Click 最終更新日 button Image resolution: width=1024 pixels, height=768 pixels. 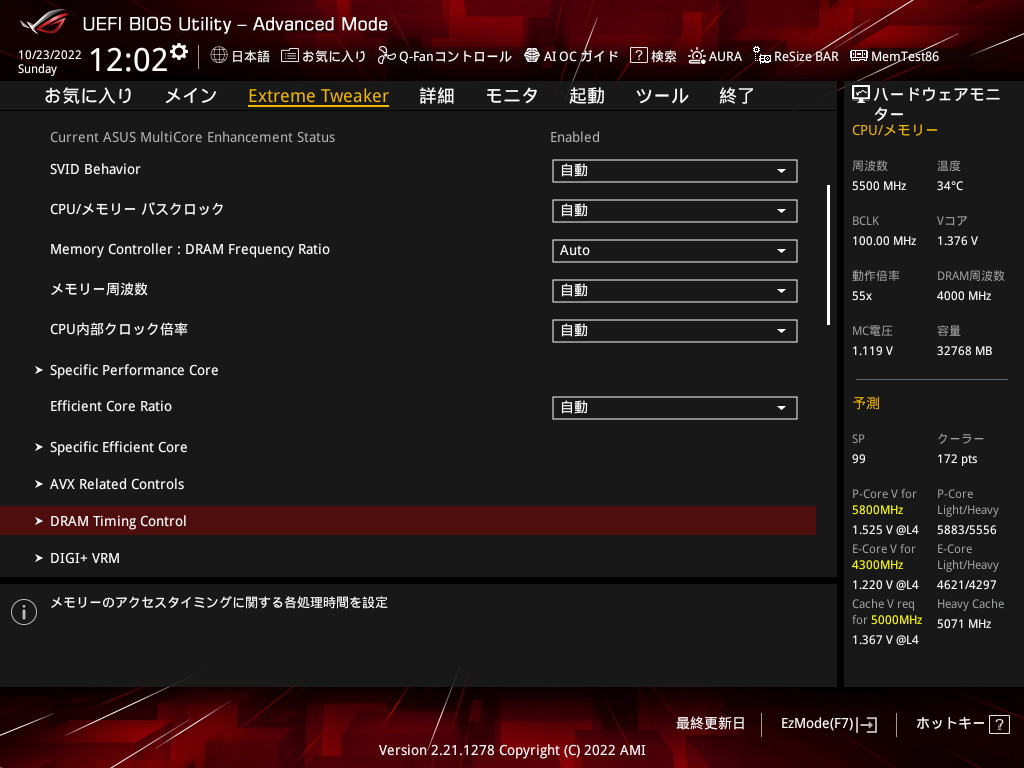click(710, 724)
